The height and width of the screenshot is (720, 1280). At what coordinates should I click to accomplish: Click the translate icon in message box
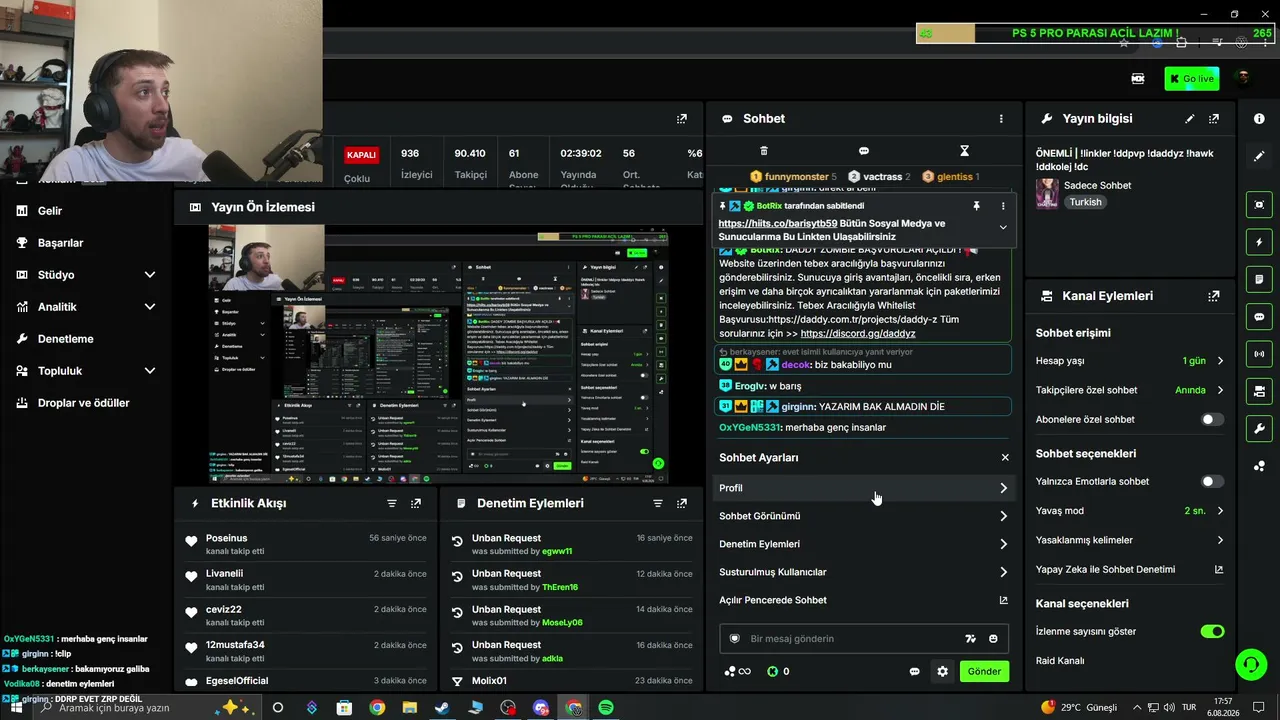point(970,639)
